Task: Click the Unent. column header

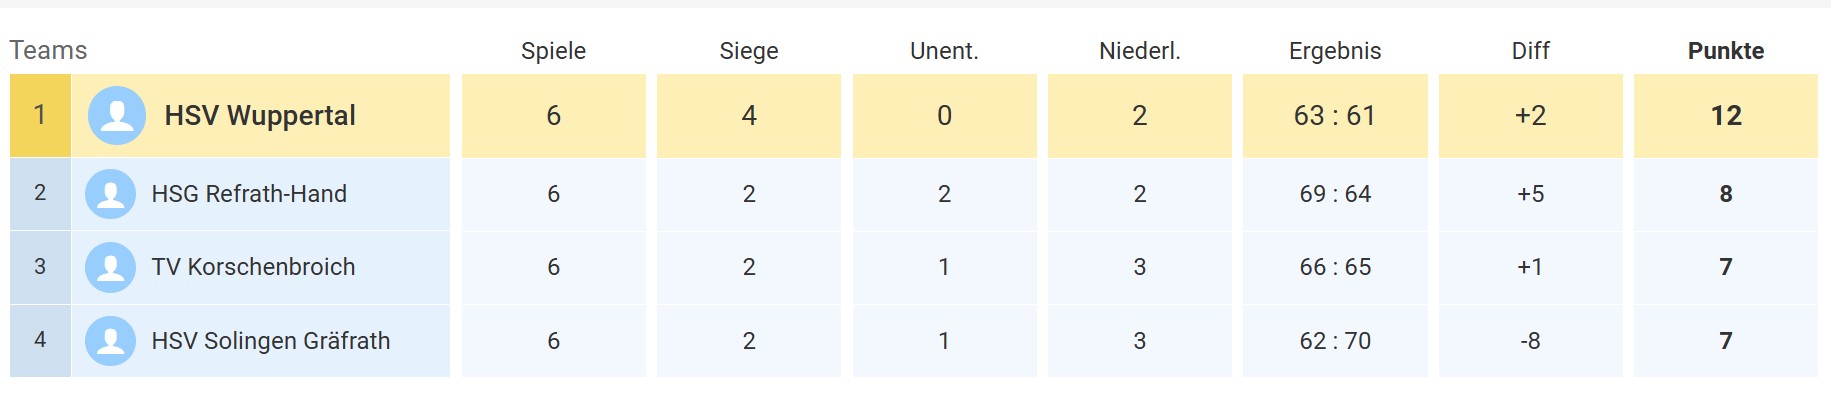Action: click(x=944, y=51)
